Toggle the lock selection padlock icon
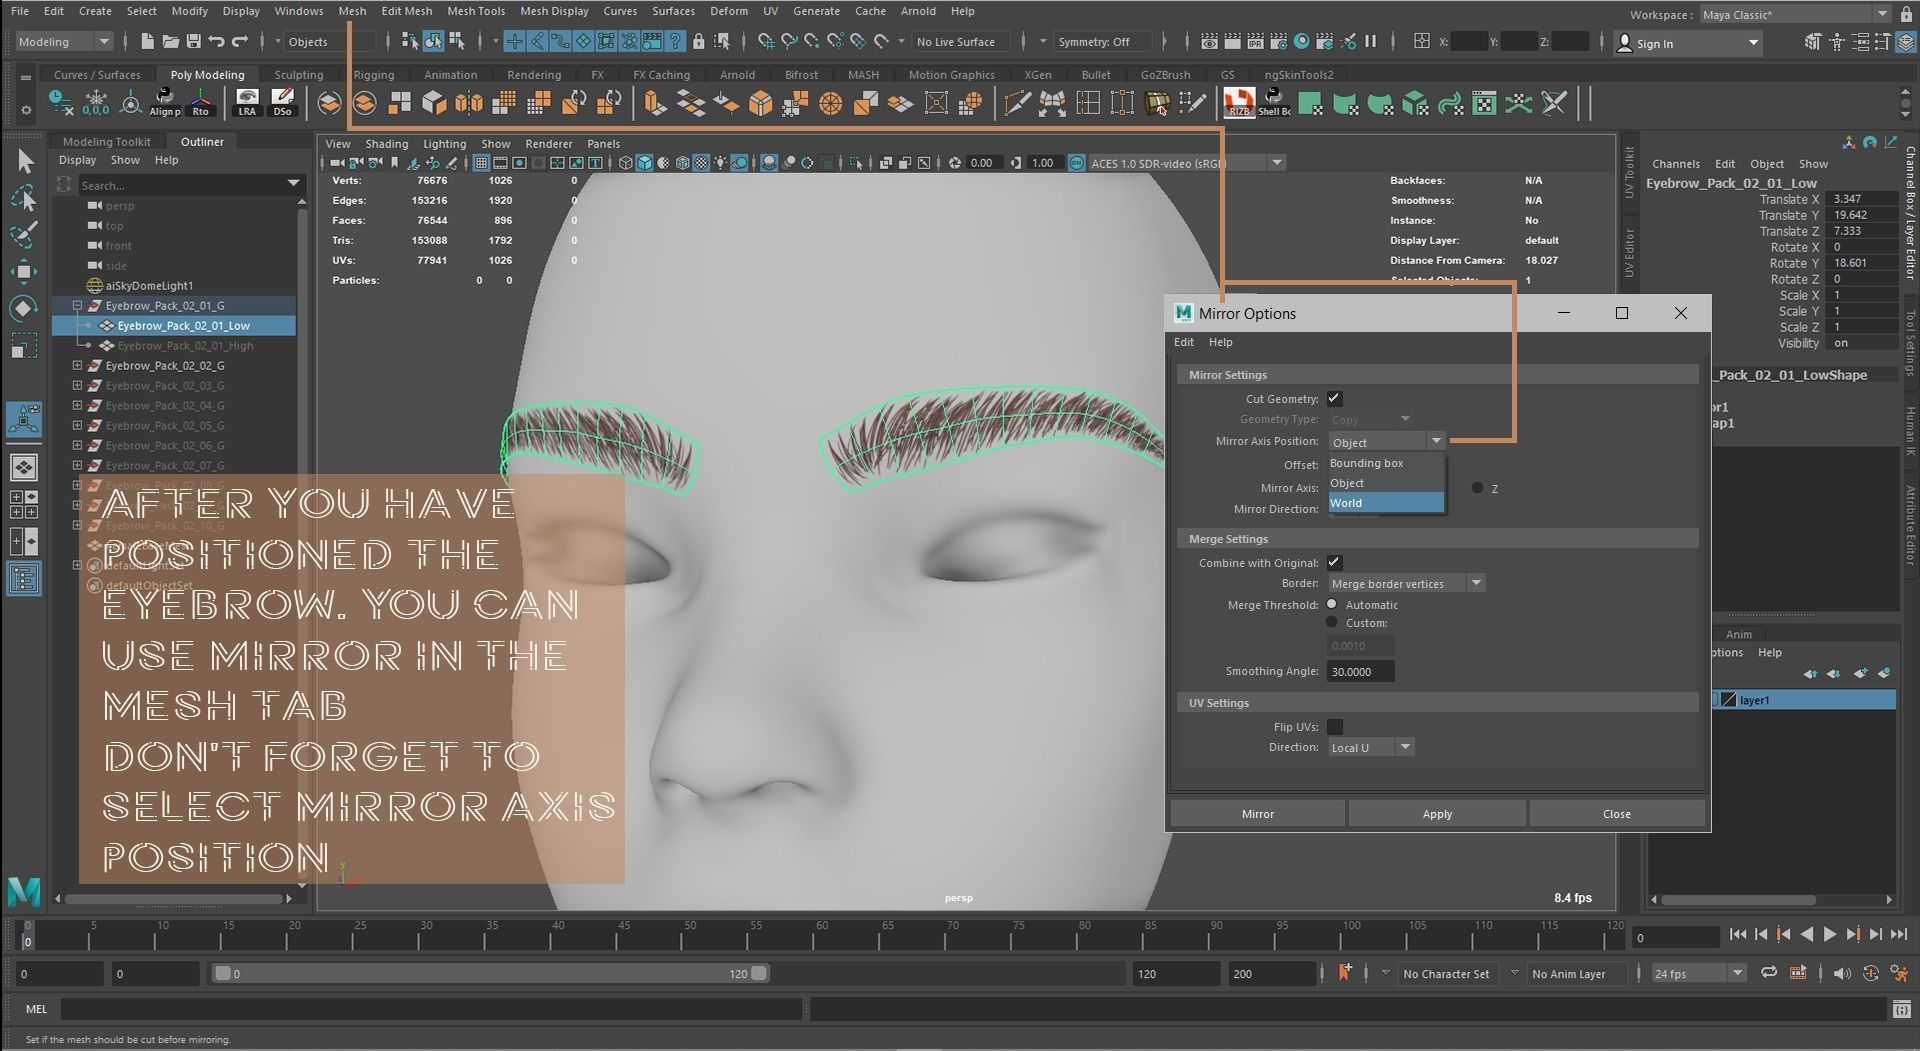The image size is (1920, 1051). [x=698, y=41]
